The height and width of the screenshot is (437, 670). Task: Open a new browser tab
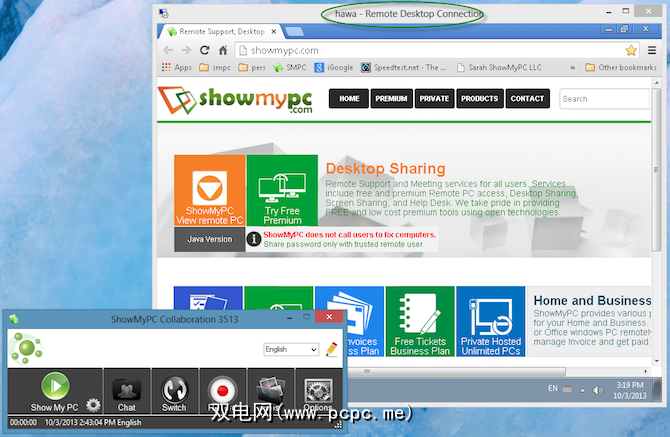(x=294, y=31)
